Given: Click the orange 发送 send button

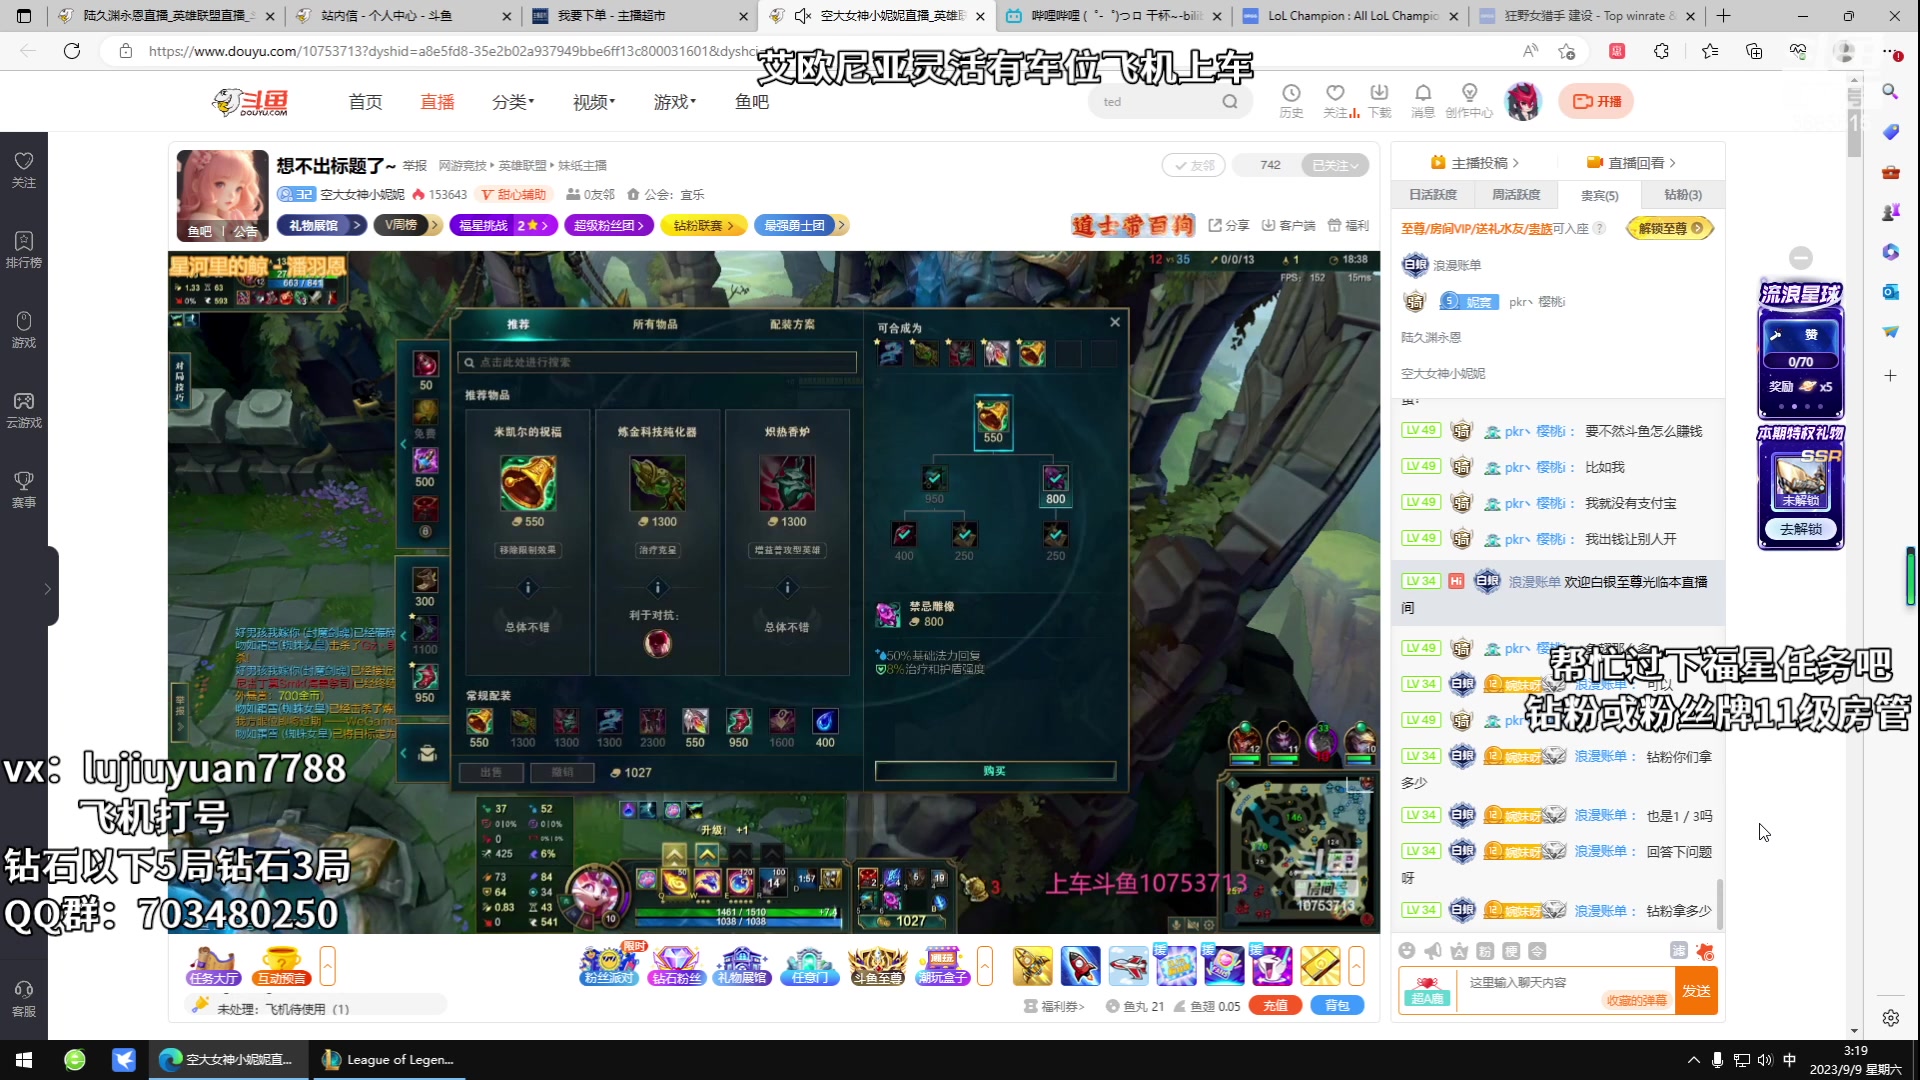Looking at the screenshot, I should pos(1696,990).
